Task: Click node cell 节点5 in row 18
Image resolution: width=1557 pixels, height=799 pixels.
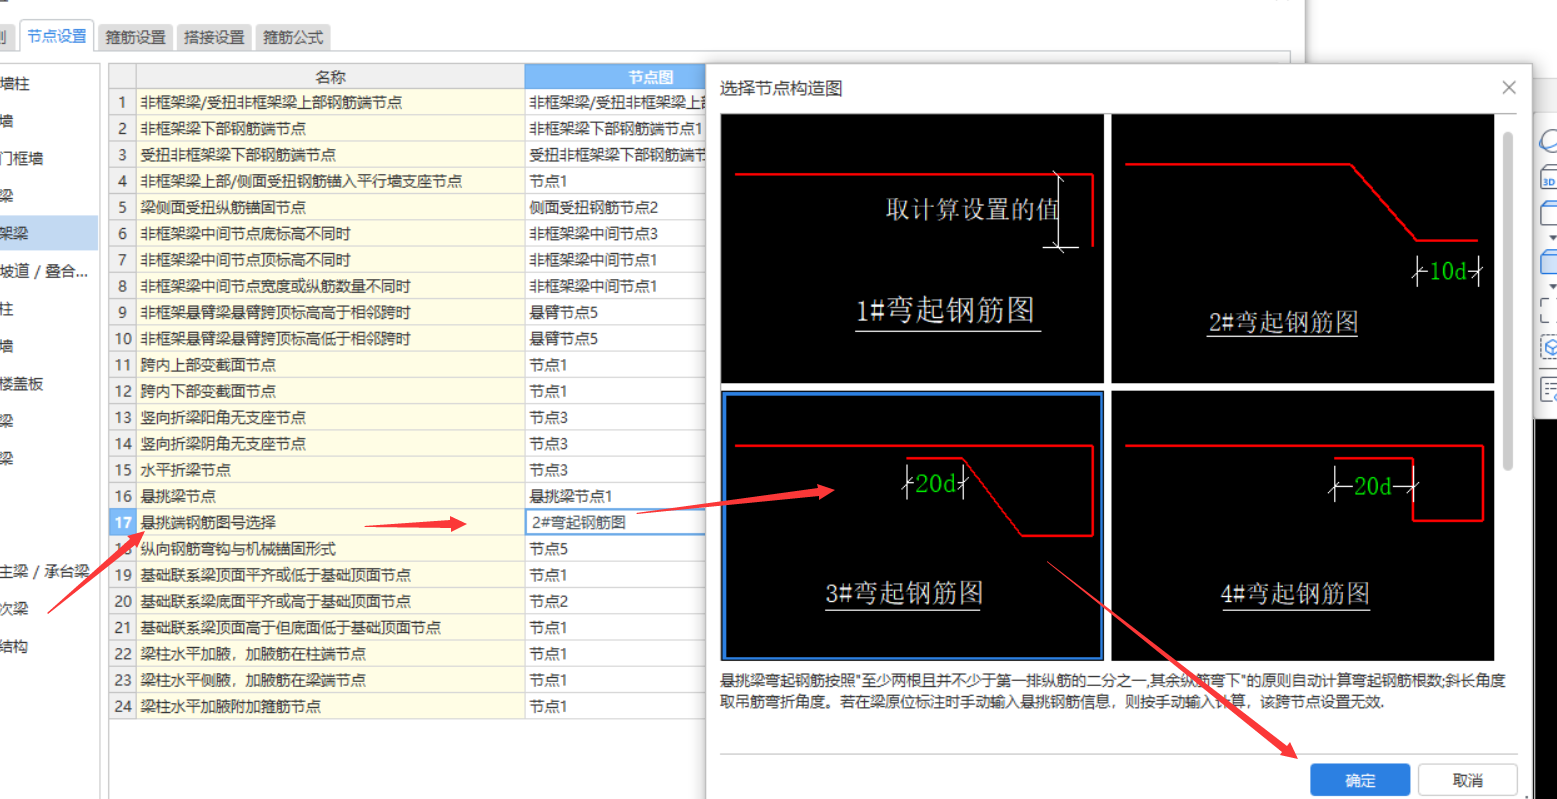Action: tap(615, 549)
